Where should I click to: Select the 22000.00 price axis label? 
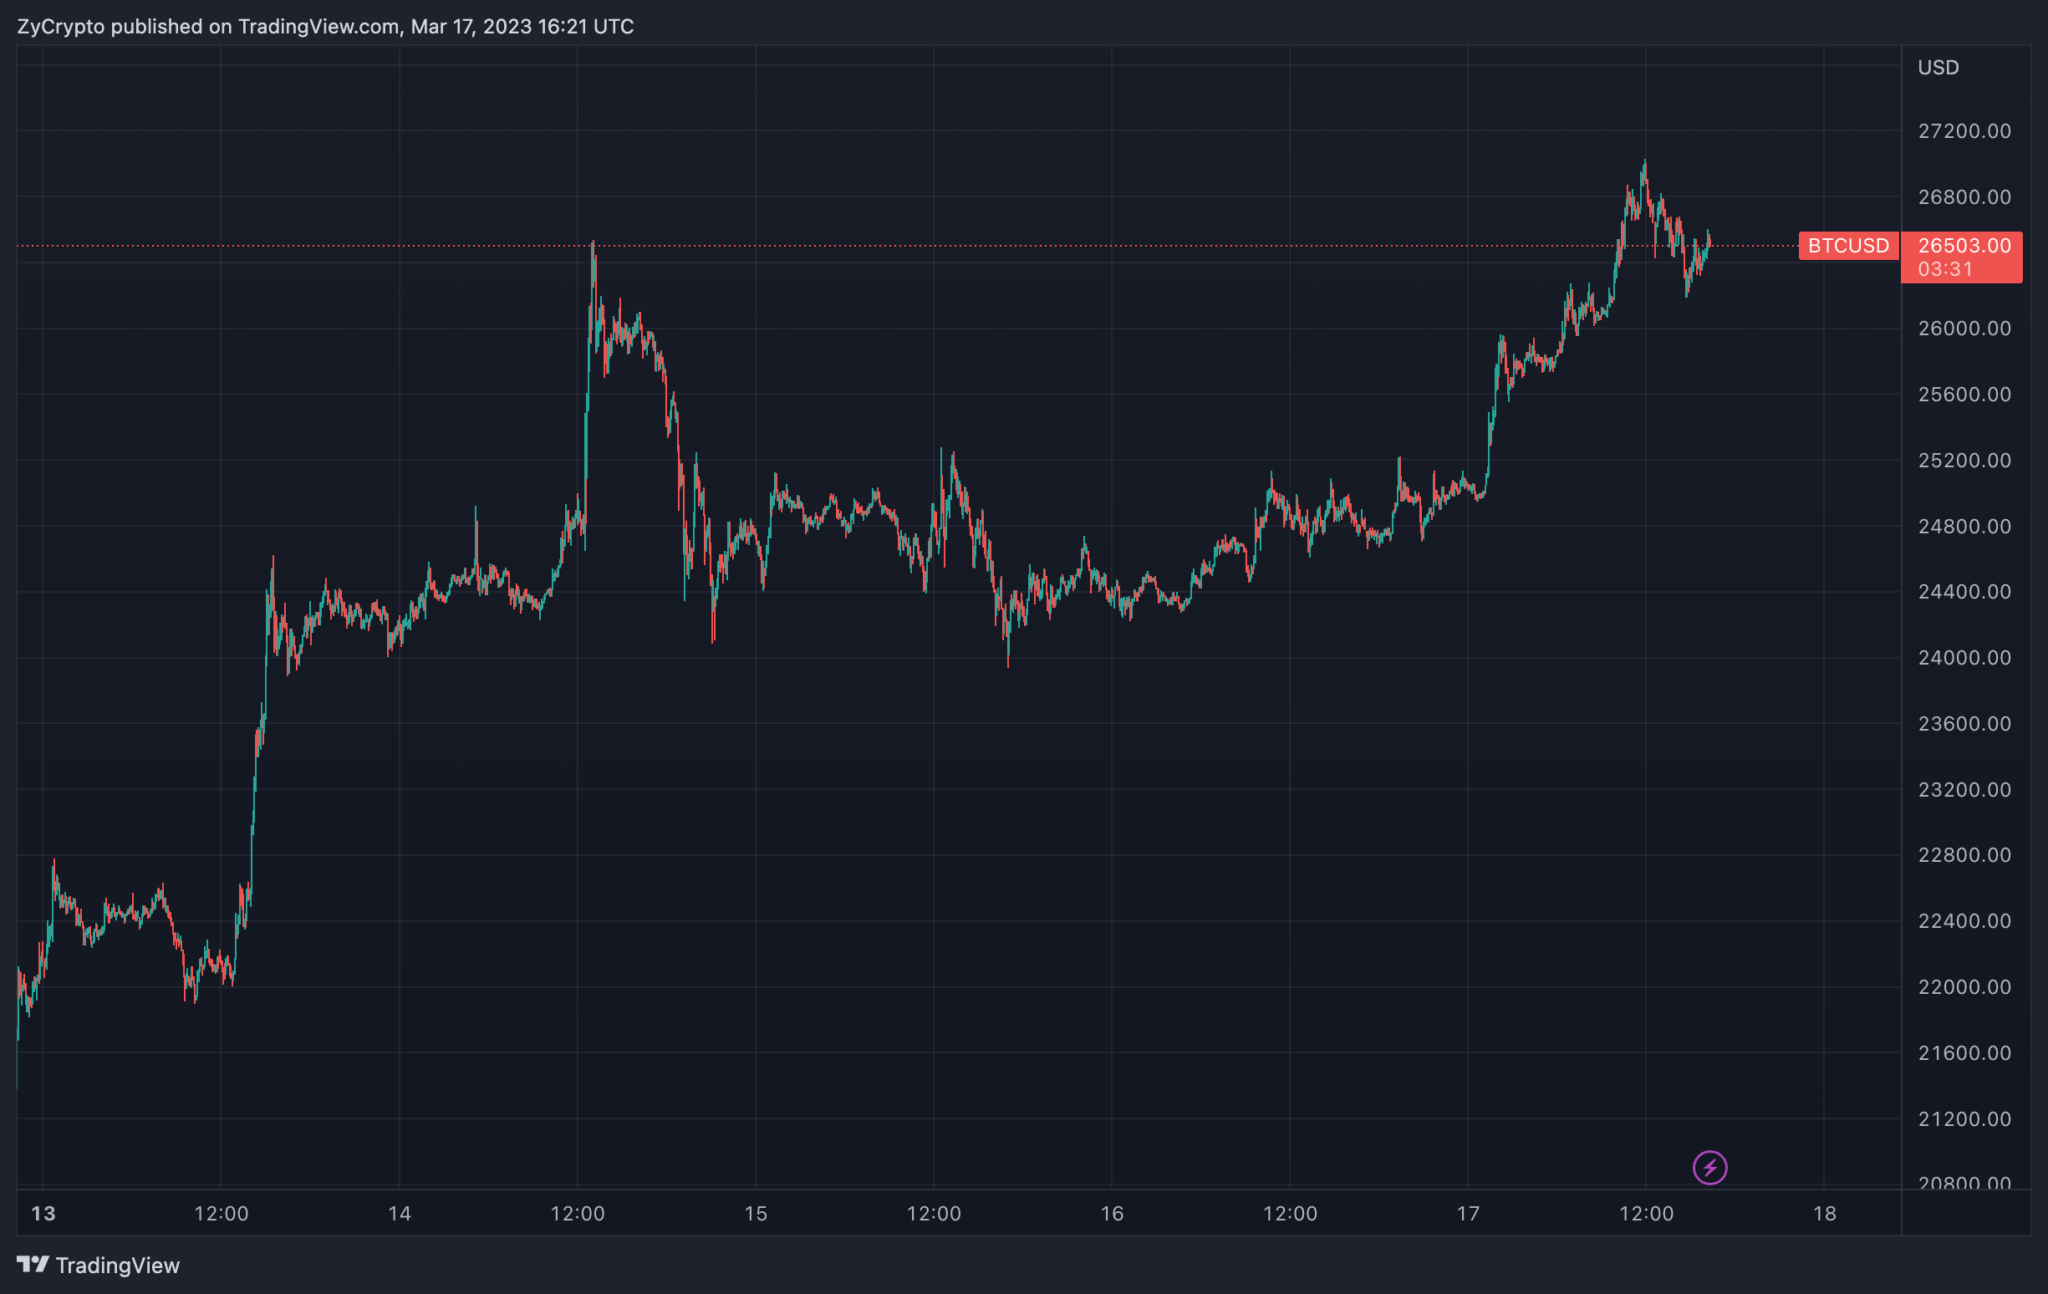click(x=1964, y=987)
